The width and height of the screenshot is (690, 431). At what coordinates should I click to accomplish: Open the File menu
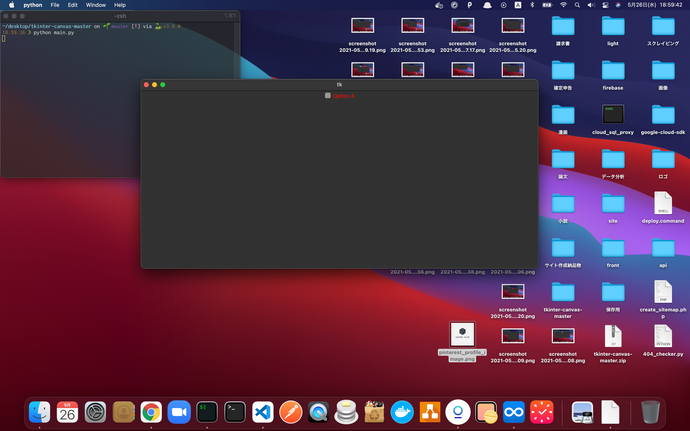[x=55, y=5]
